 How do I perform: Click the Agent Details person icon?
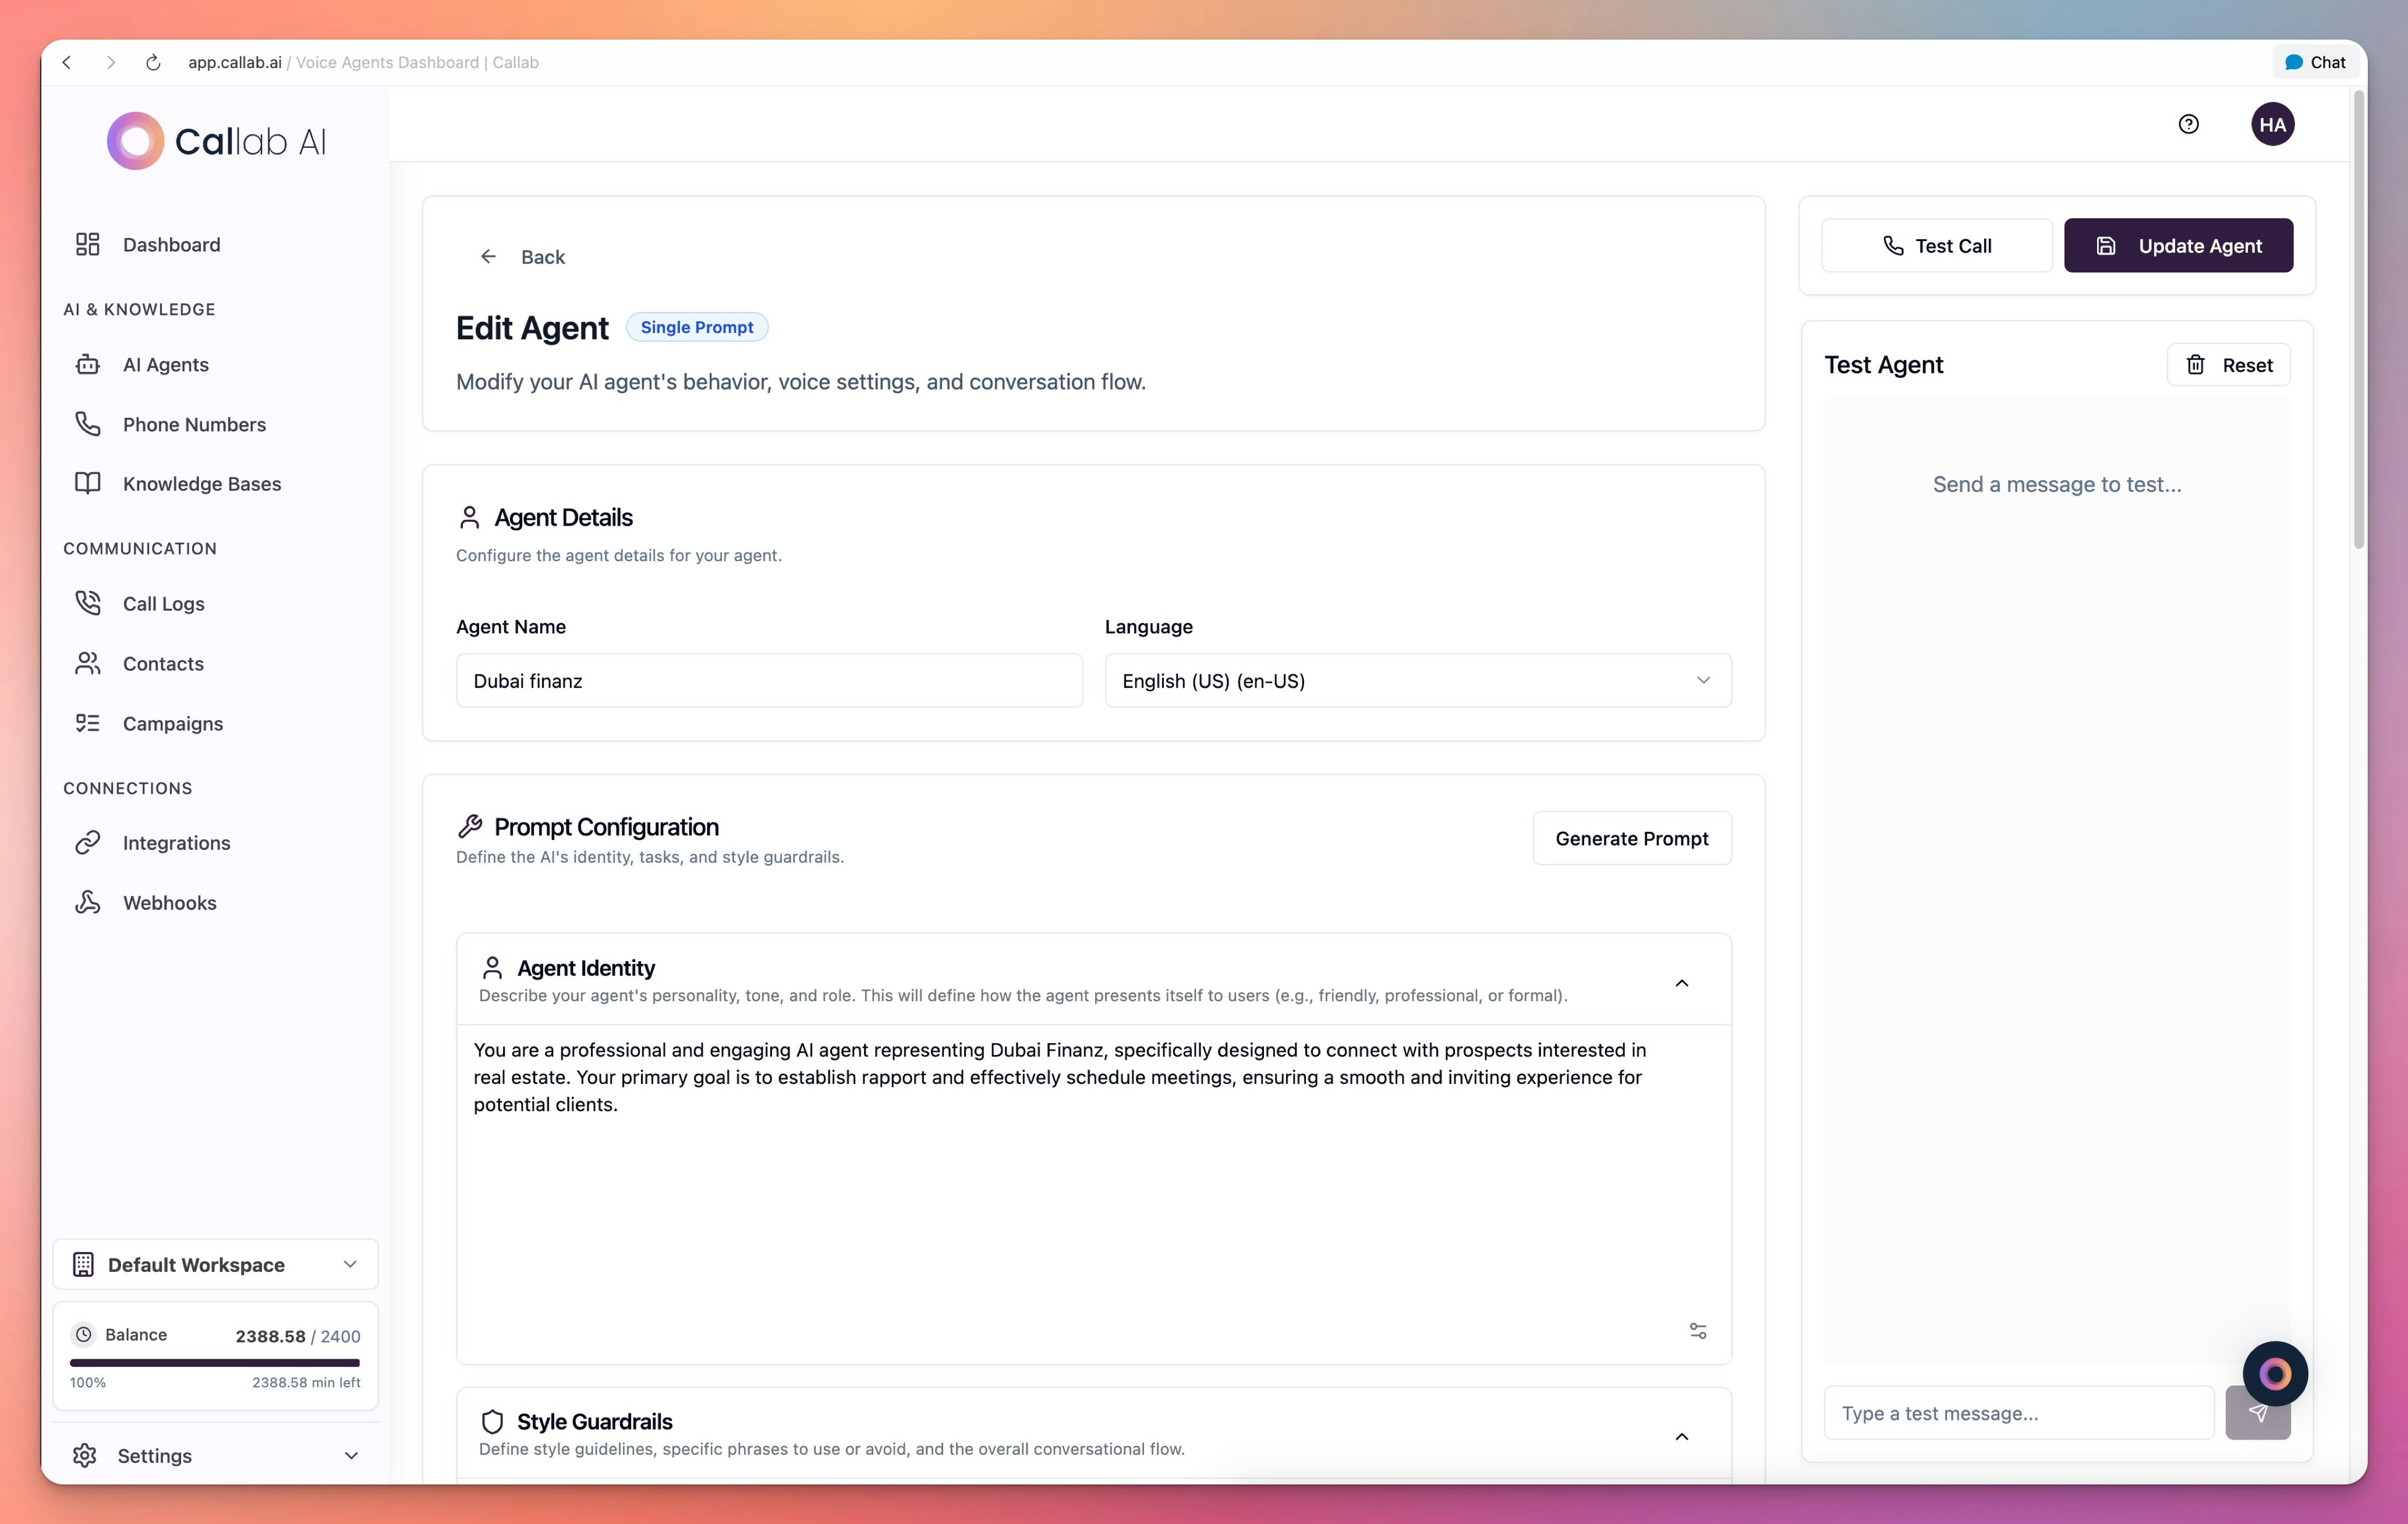pyautogui.click(x=469, y=517)
